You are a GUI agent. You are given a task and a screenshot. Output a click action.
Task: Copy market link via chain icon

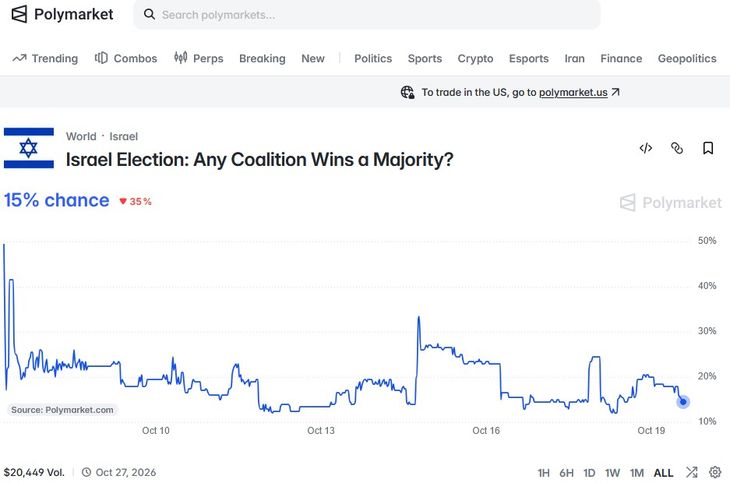click(677, 148)
